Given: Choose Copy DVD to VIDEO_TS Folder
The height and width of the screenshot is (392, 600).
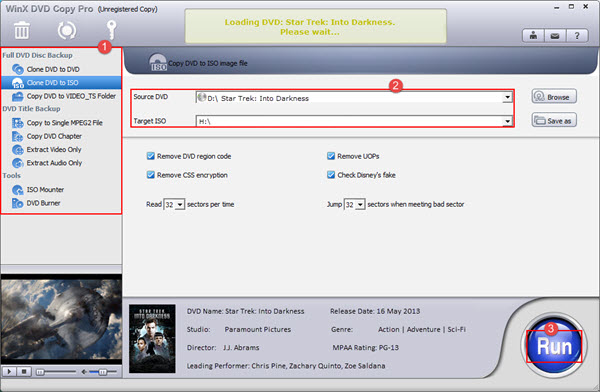Looking at the screenshot, I should point(71,96).
